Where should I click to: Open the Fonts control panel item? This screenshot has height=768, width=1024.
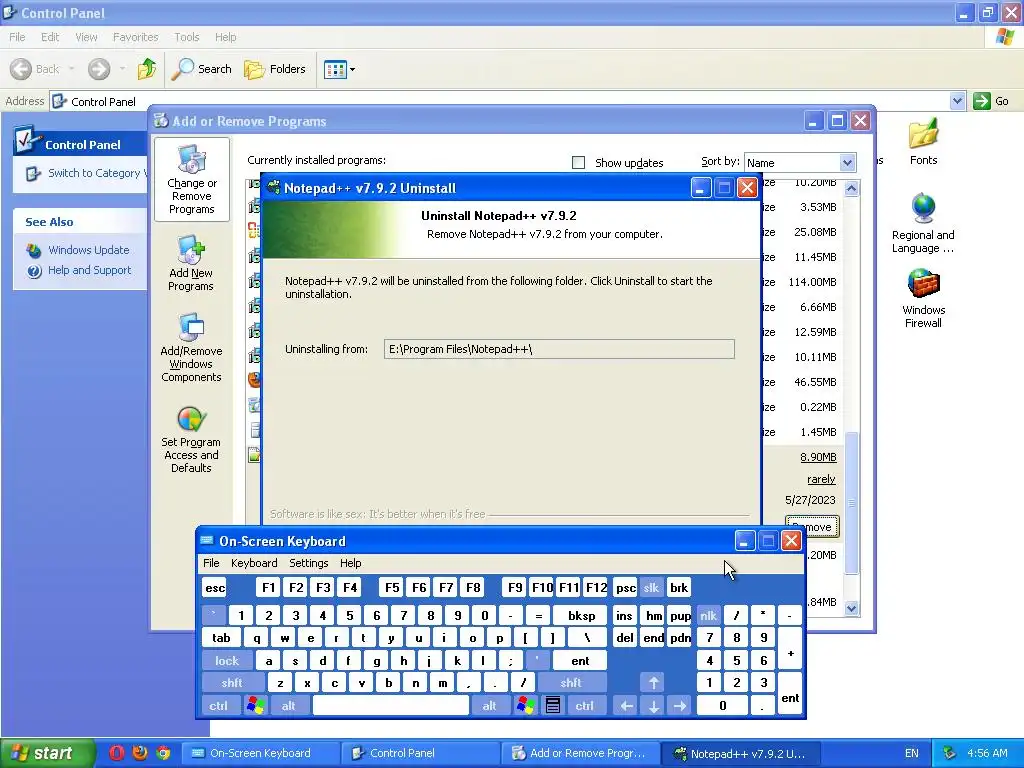[x=923, y=142]
